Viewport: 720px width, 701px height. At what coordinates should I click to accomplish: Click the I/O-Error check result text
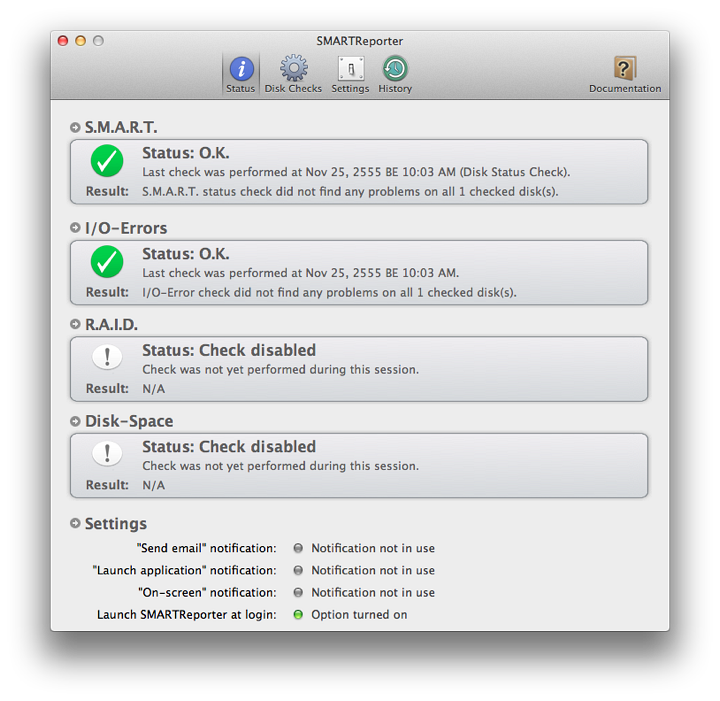coord(329,292)
